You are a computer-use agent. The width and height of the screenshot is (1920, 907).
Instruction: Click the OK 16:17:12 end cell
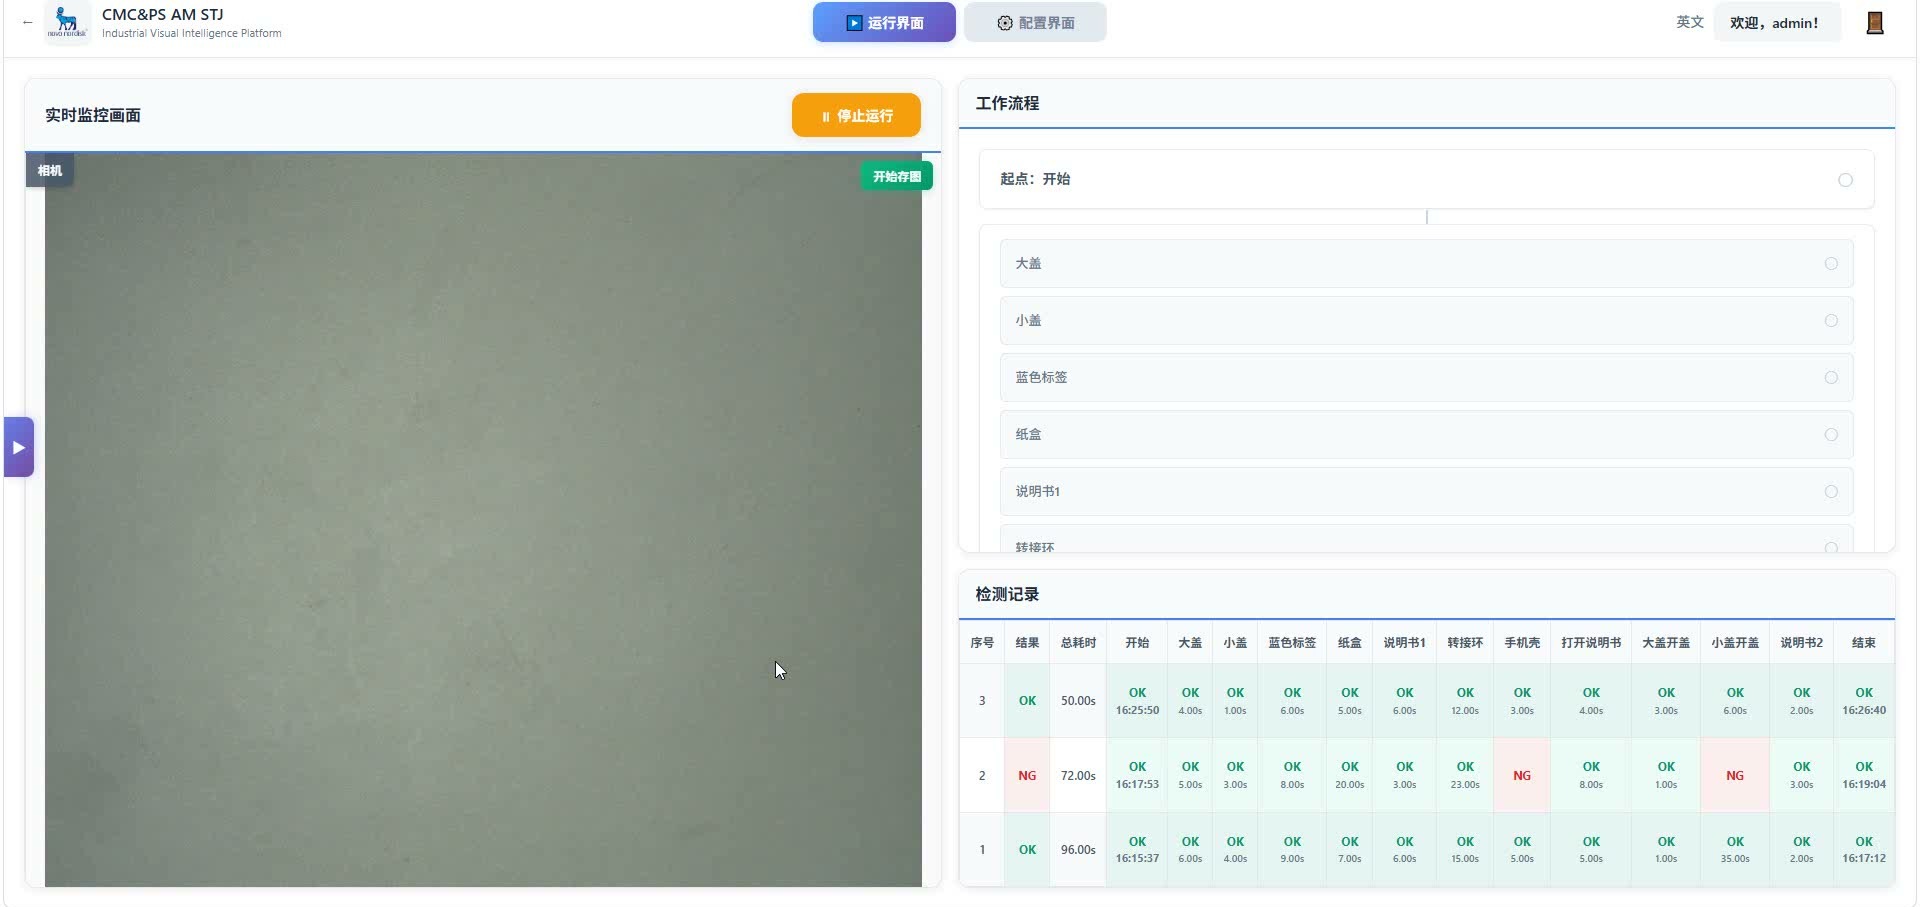pyautogui.click(x=1864, y=850)
